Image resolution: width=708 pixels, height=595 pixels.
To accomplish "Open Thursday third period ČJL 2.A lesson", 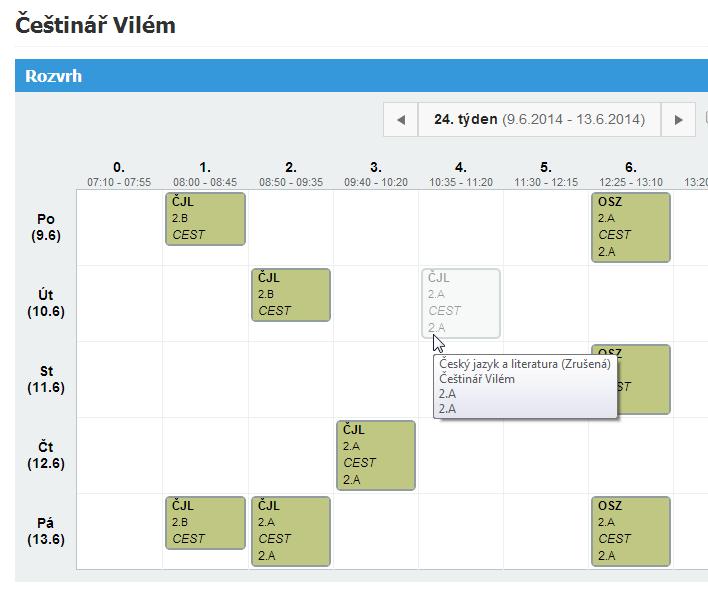I will click(x=375, y=455).
